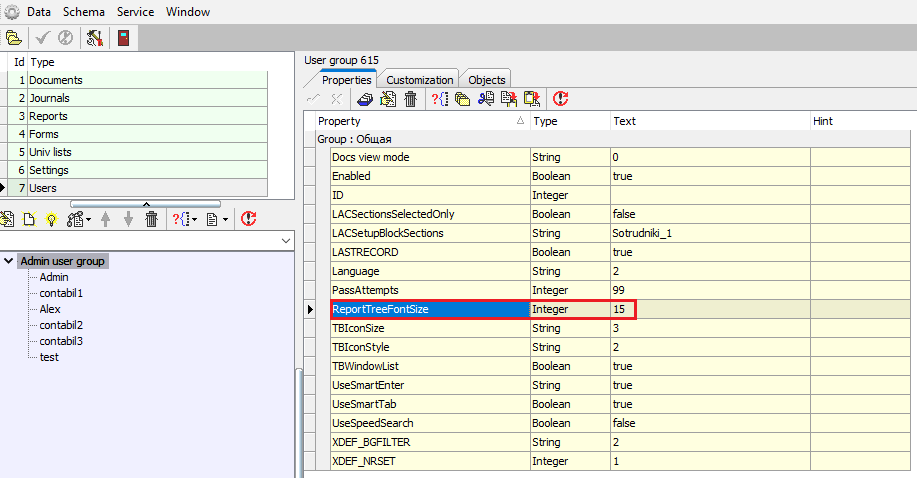Collapse upper panel with the caret splitter handle

click(146, 204)
